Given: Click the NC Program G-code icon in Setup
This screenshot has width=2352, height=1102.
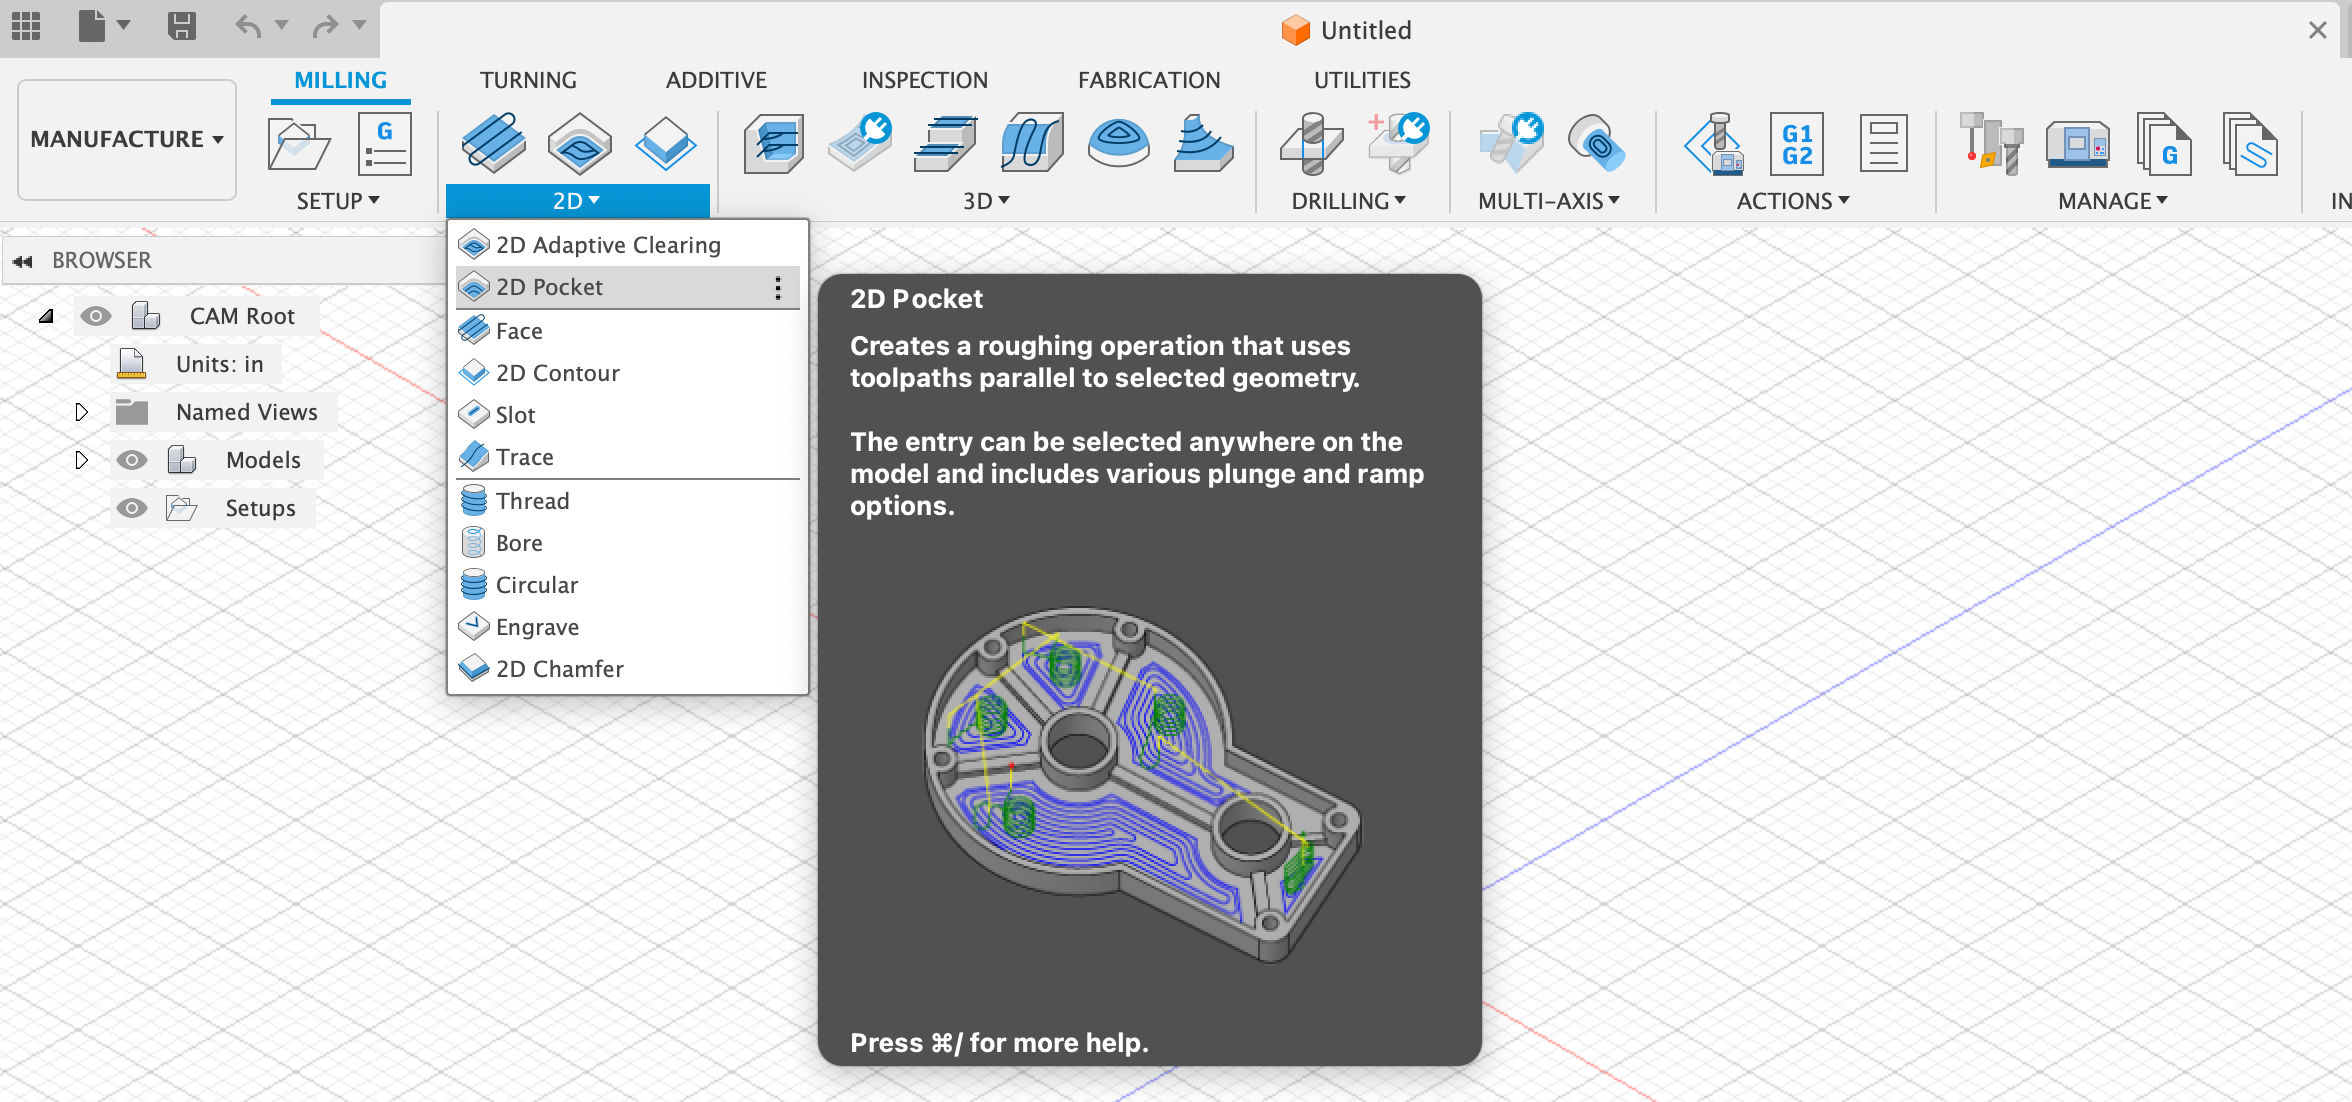Looking at the screenshot, I should pos(385,145).
